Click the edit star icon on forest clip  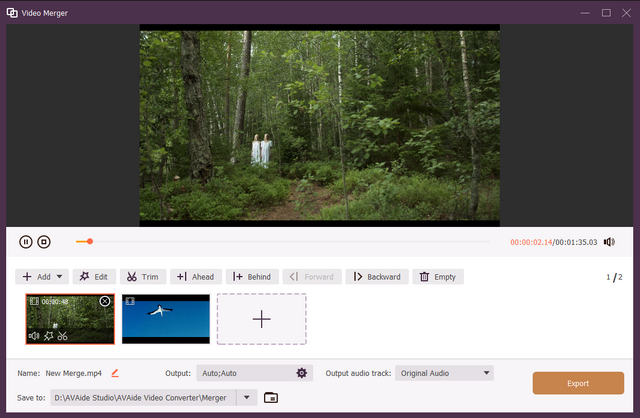48,336
